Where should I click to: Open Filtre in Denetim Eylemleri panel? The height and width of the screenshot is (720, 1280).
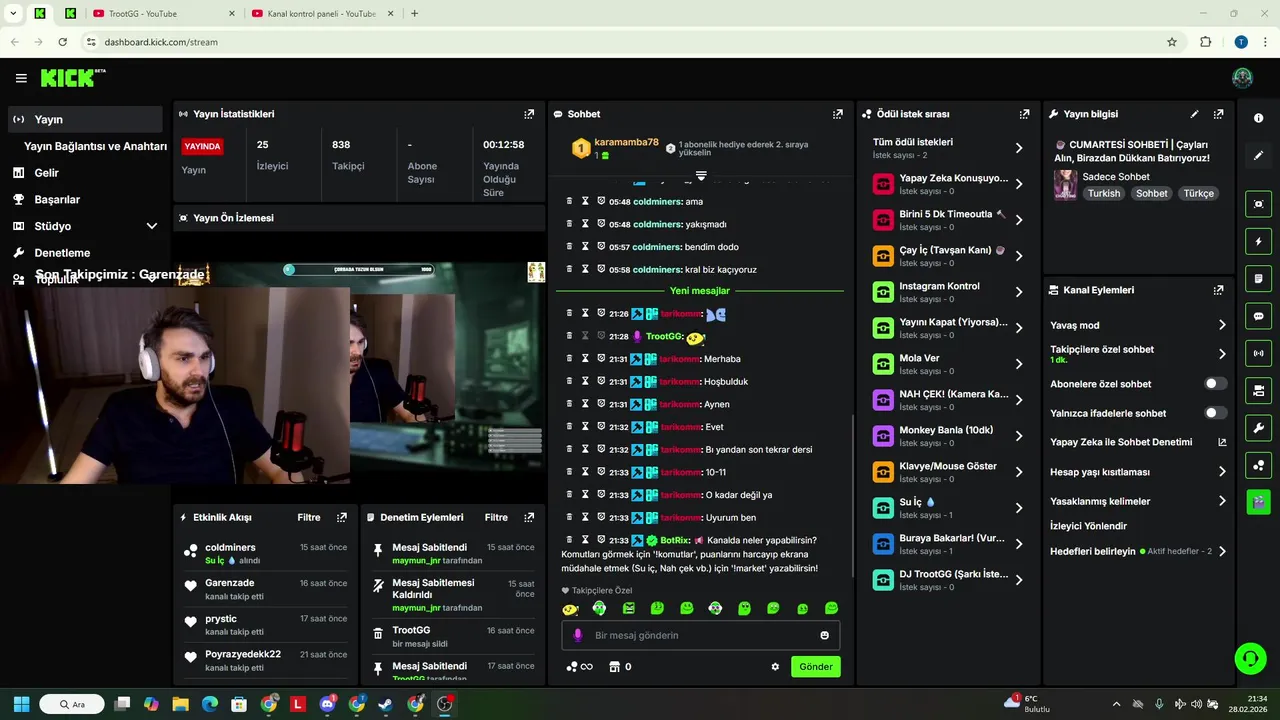(x=496, y=518)
